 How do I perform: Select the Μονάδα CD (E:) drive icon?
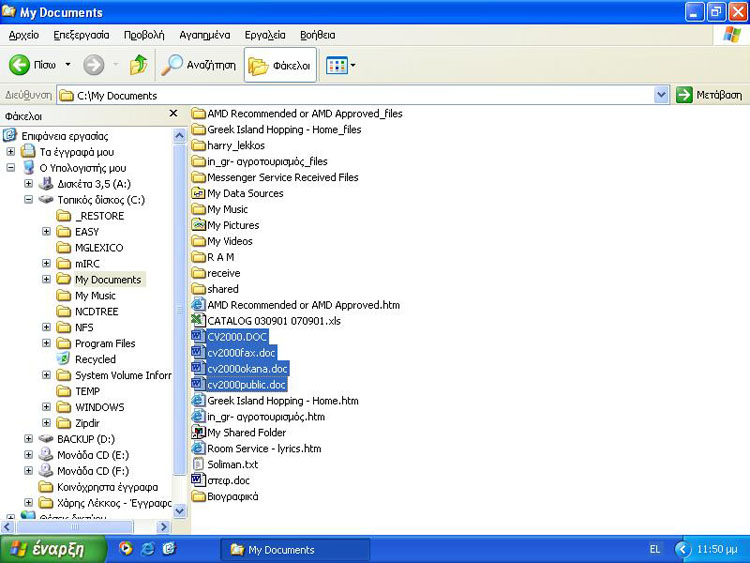pyautogui.click(x=45, y=454)
